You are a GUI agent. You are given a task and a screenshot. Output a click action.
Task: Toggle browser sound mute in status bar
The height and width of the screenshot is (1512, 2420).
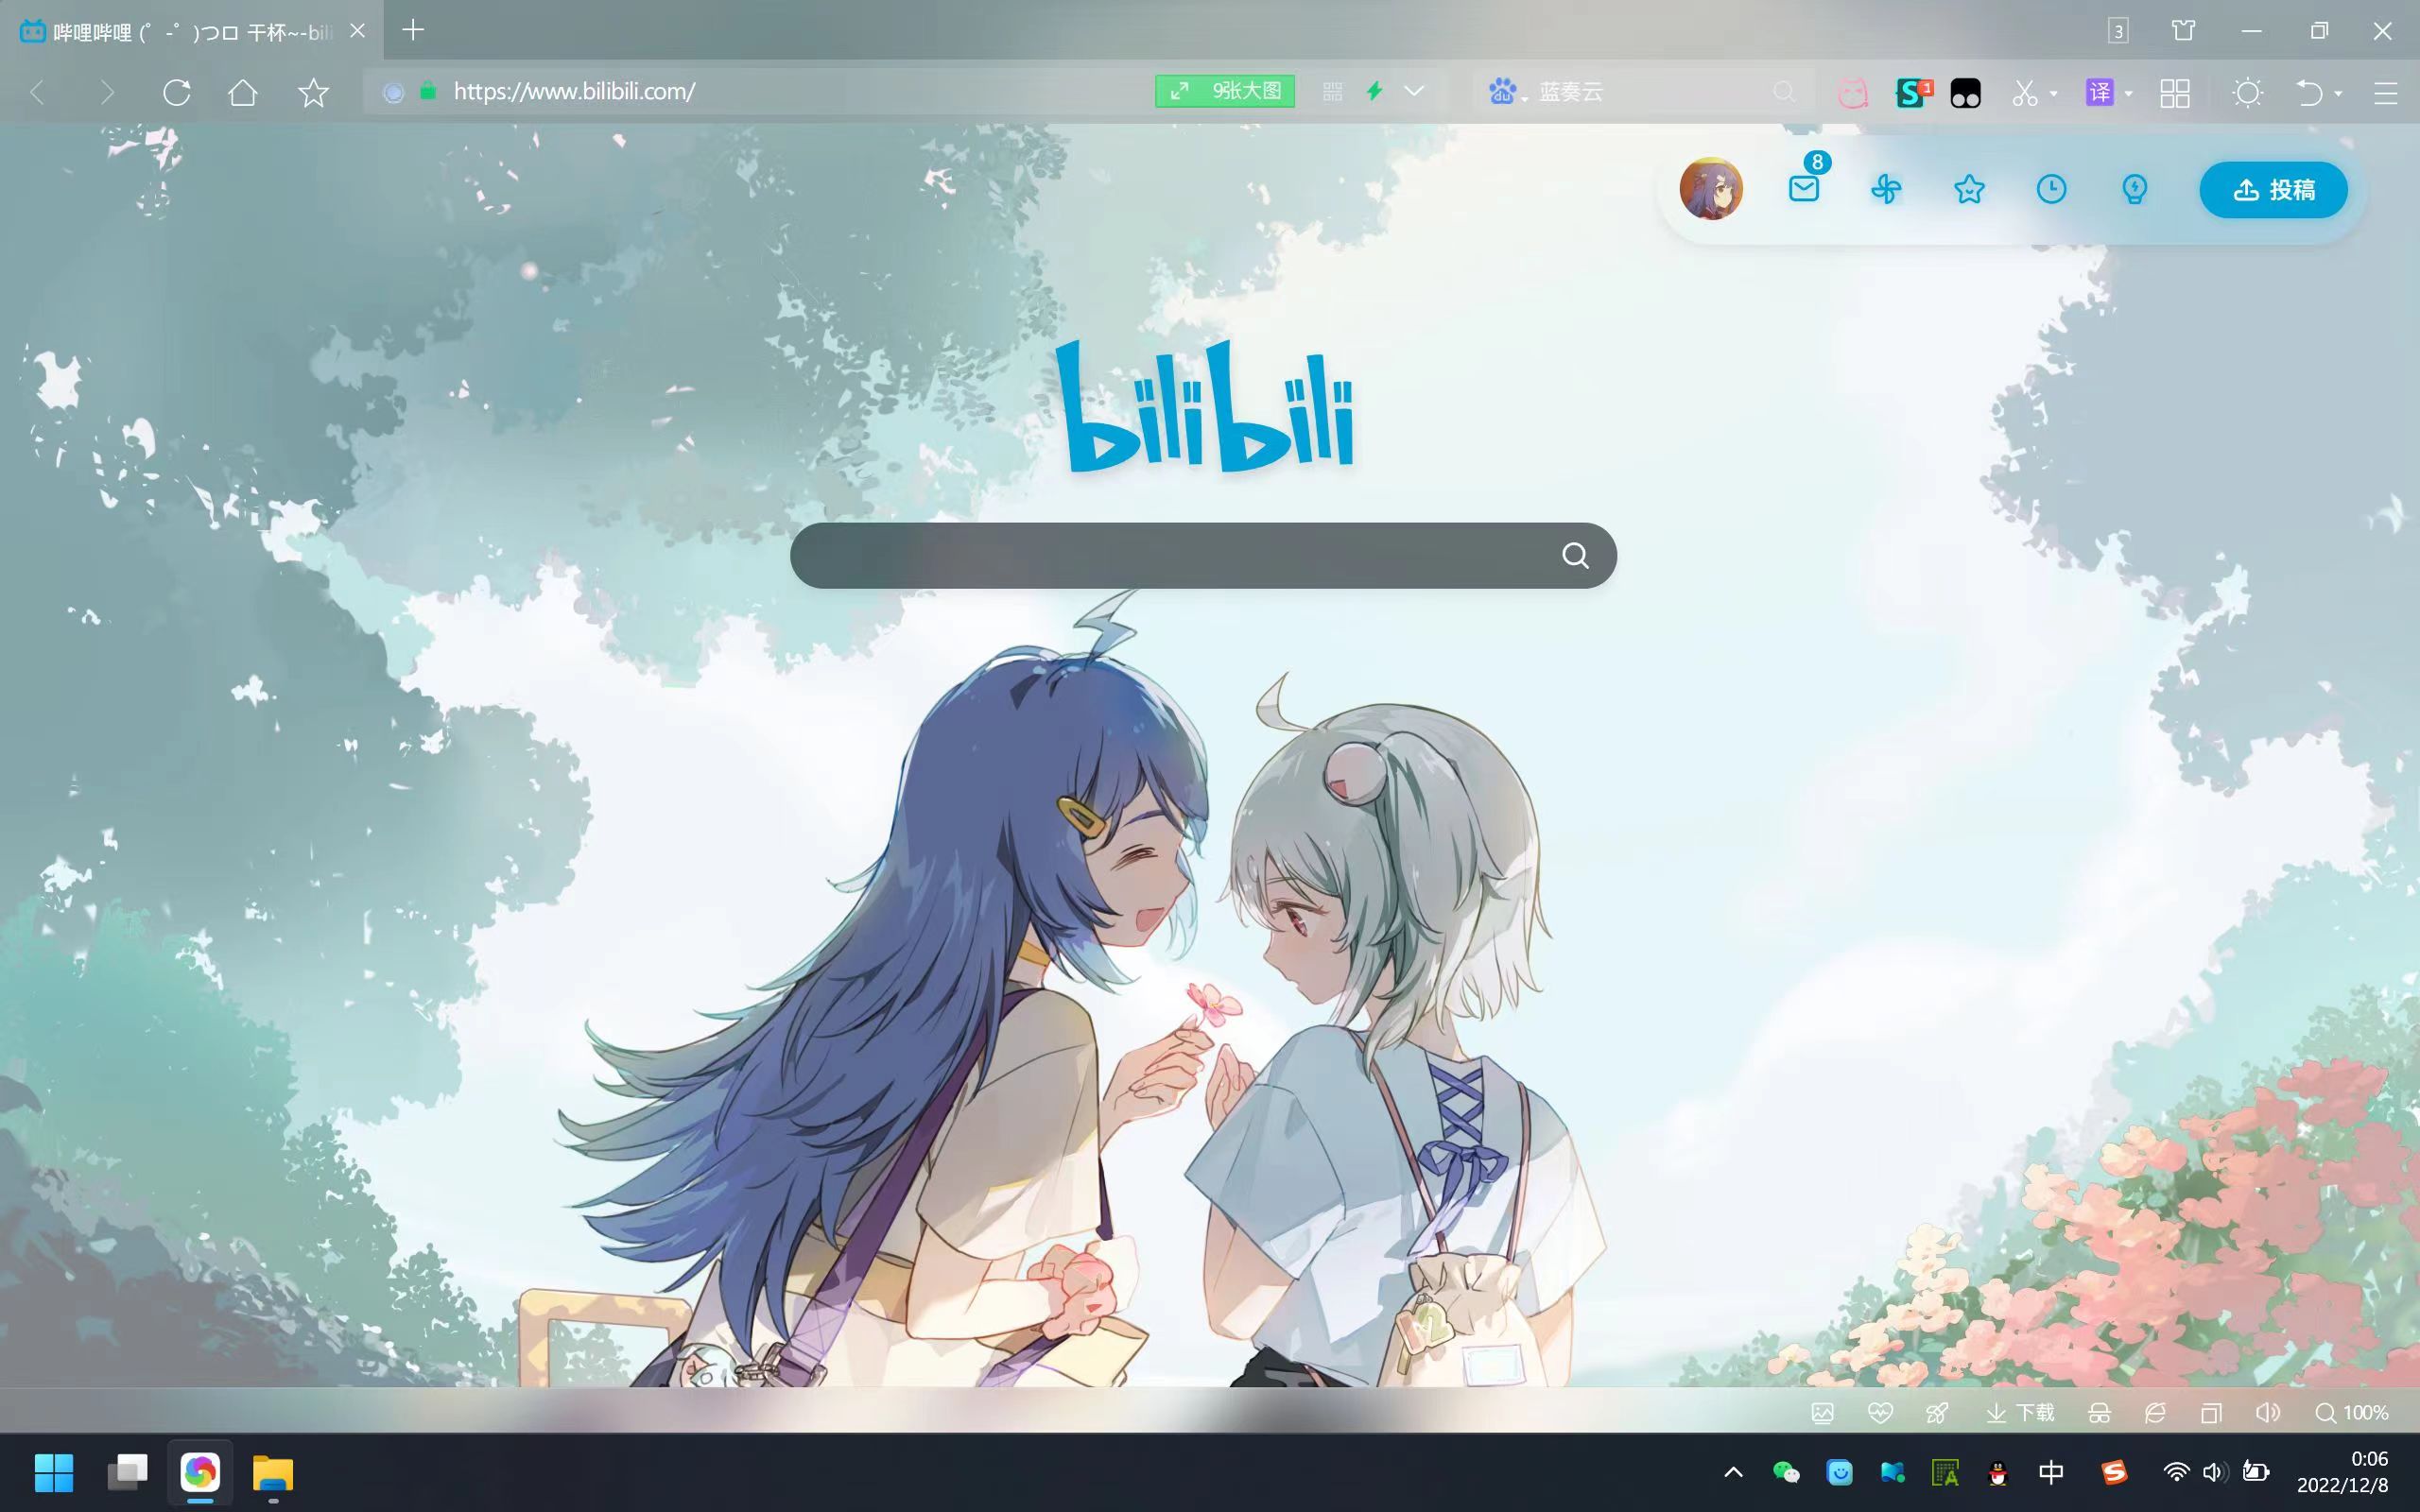[2268, 1412]
